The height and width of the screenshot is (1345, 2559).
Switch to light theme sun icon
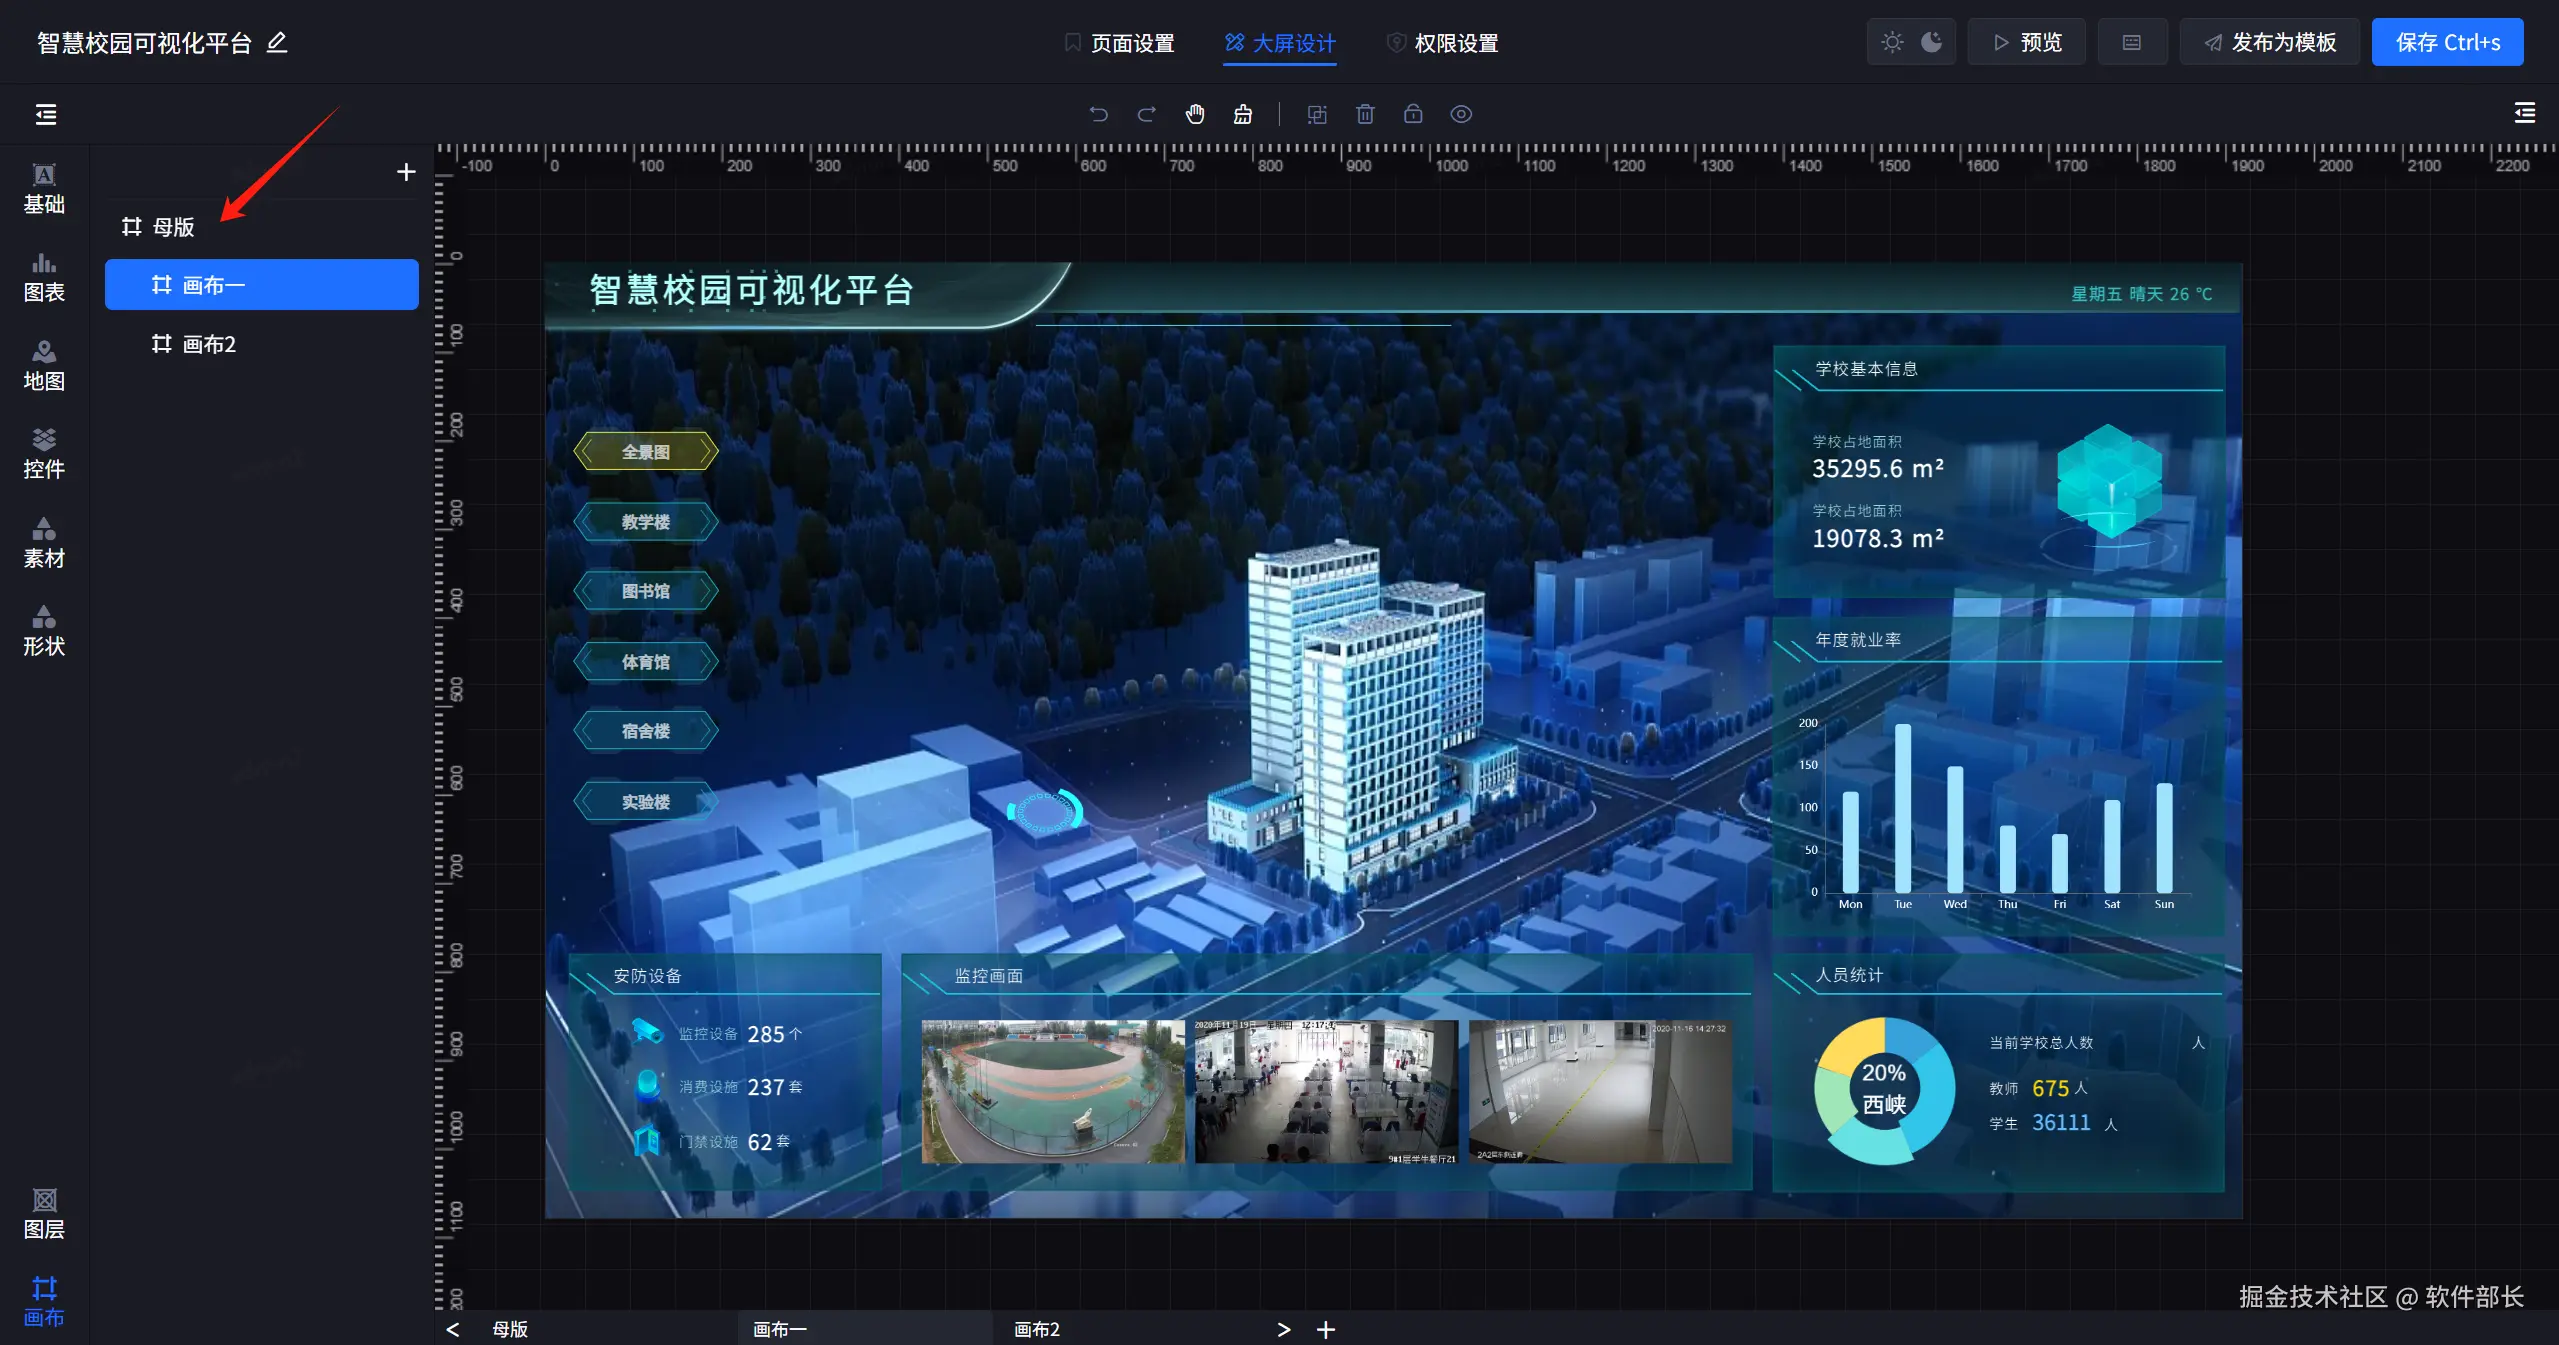coord(1892,42)
